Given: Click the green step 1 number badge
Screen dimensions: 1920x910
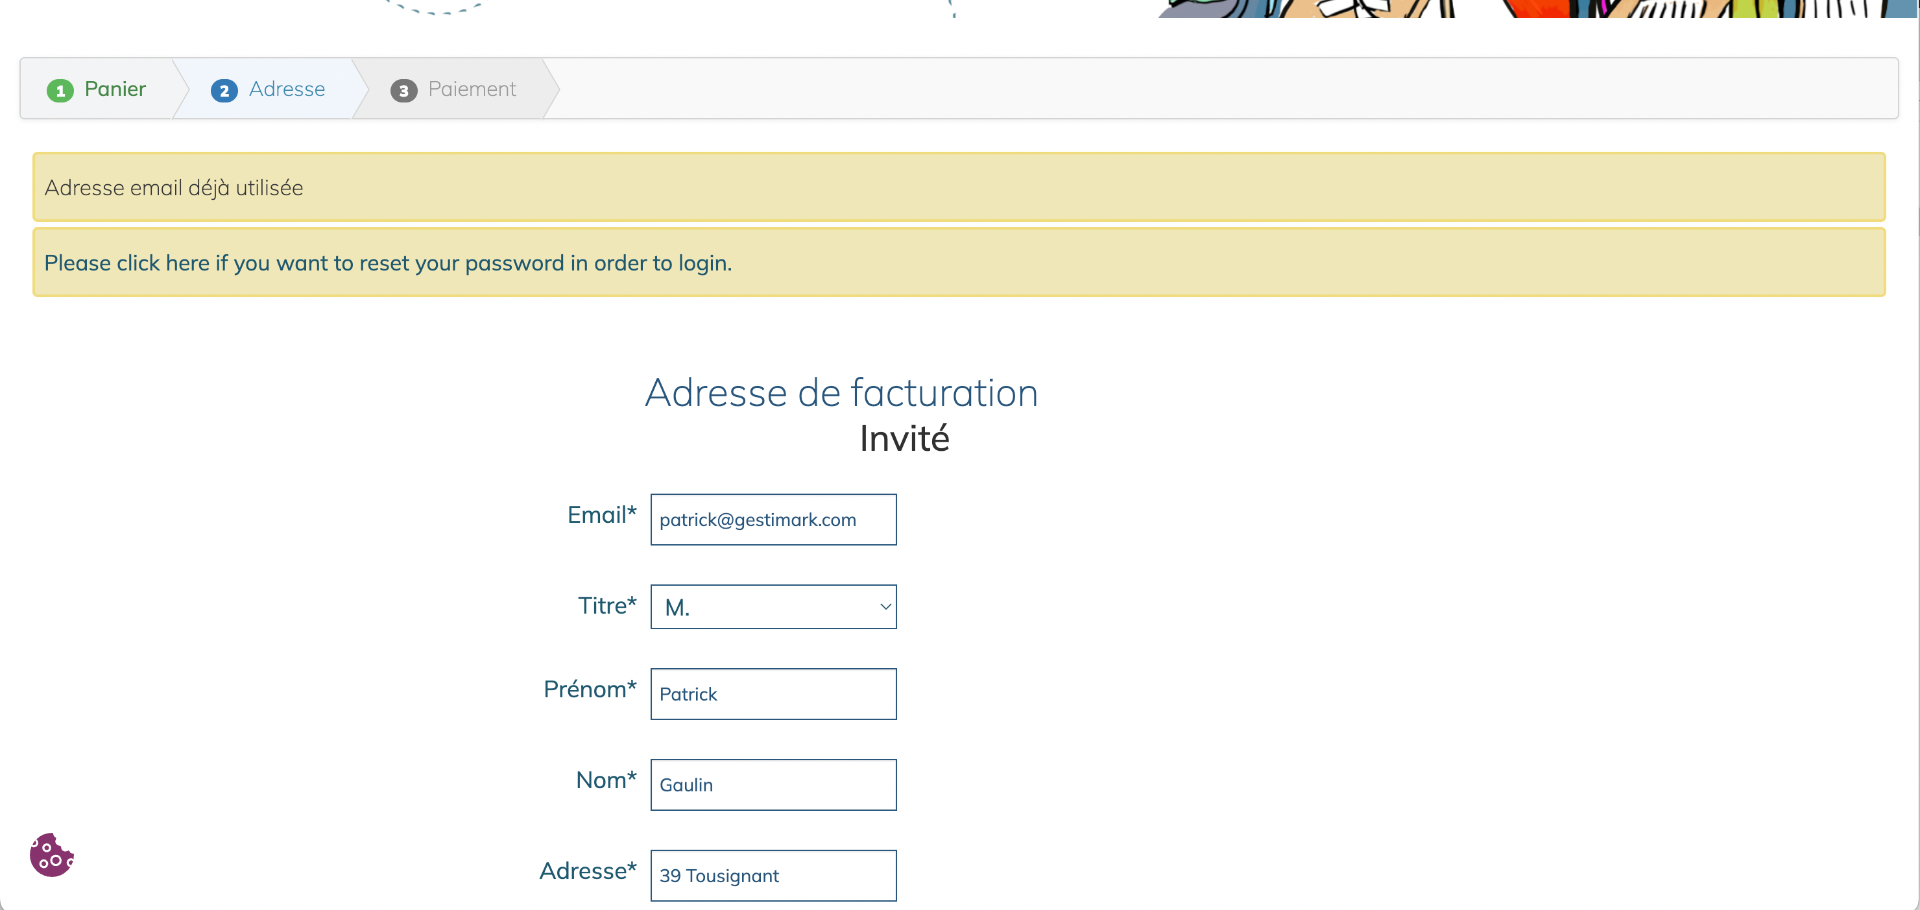Looking at the screenshot, I should tap(60, 91).
